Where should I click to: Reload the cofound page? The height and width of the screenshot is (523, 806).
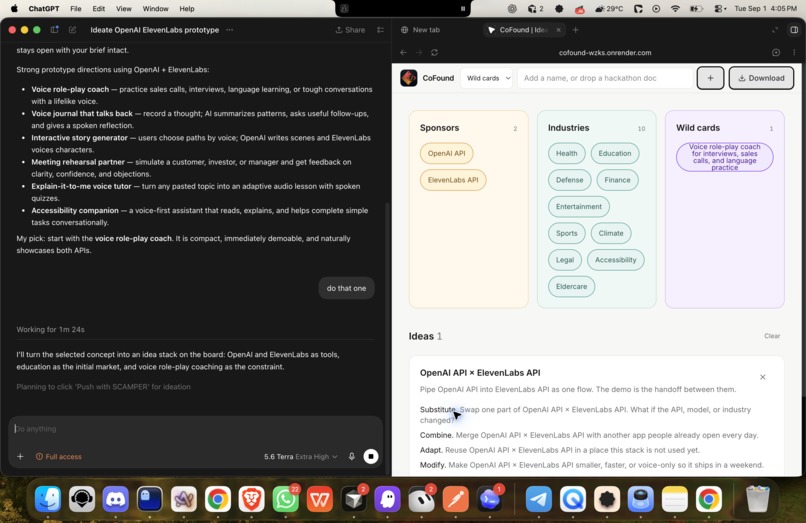(x=434, y=52)
